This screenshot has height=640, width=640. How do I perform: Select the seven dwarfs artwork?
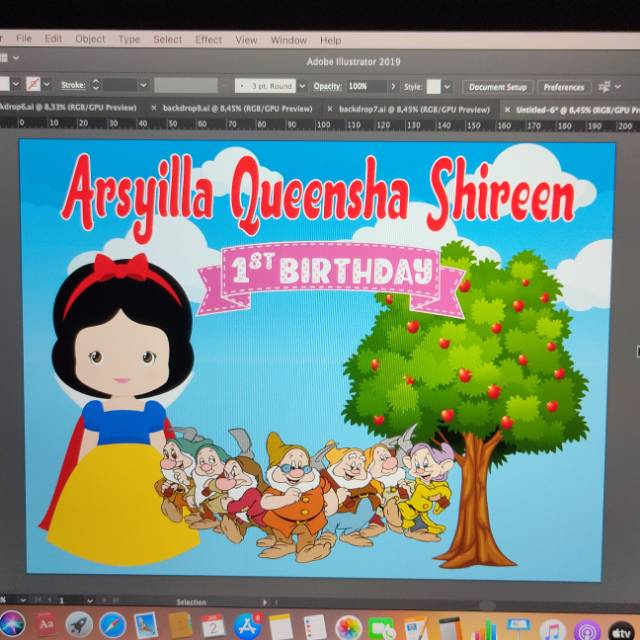pos(304,494)
